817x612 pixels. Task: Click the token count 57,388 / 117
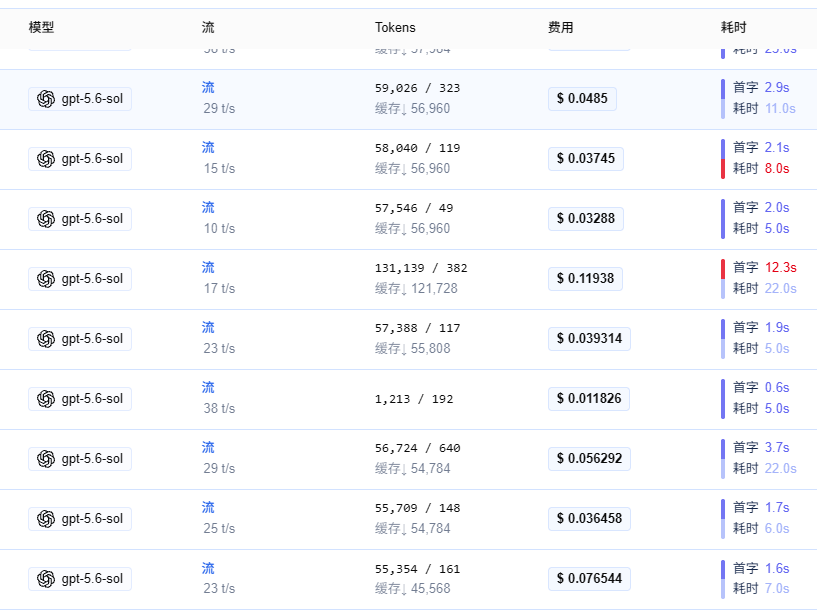click(417, 328)
